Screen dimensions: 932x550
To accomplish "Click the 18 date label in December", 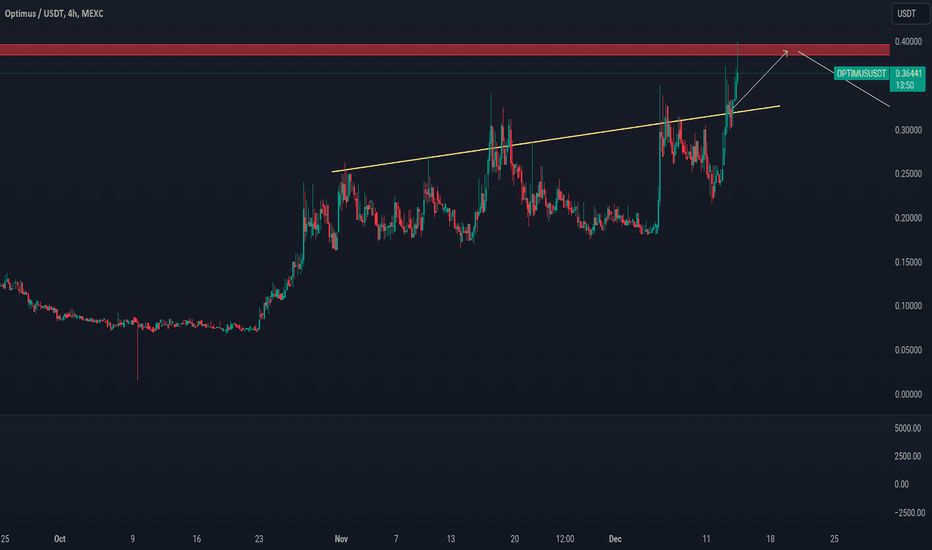I will [770, 539].
